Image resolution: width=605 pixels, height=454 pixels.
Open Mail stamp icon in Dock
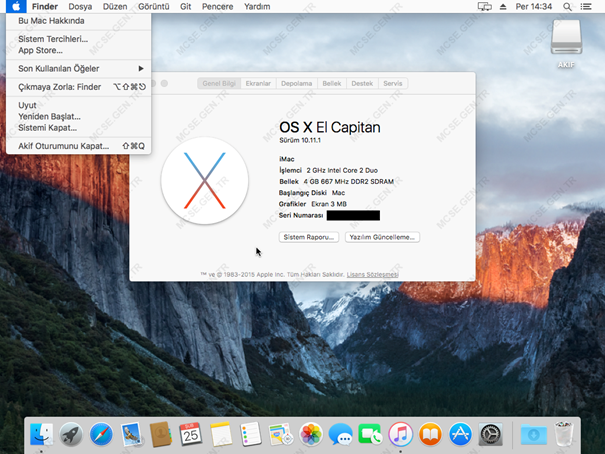pos(131,434)
